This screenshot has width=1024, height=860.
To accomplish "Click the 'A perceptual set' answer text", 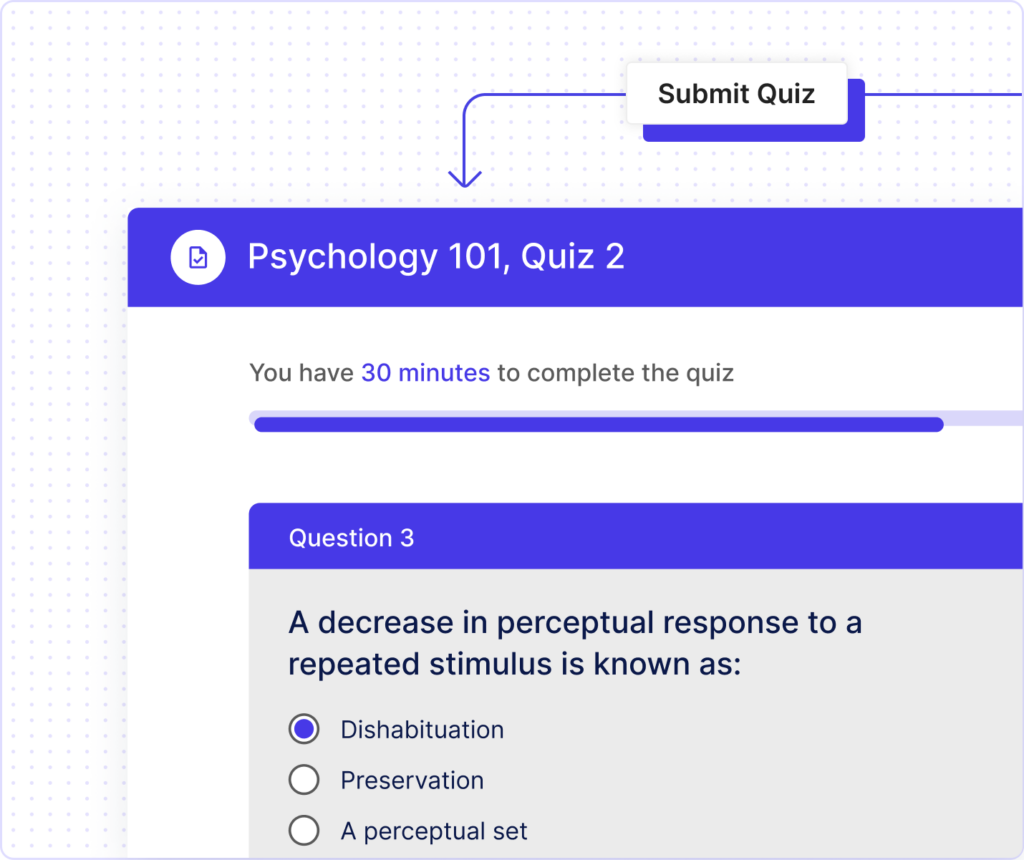I will 434,831.
